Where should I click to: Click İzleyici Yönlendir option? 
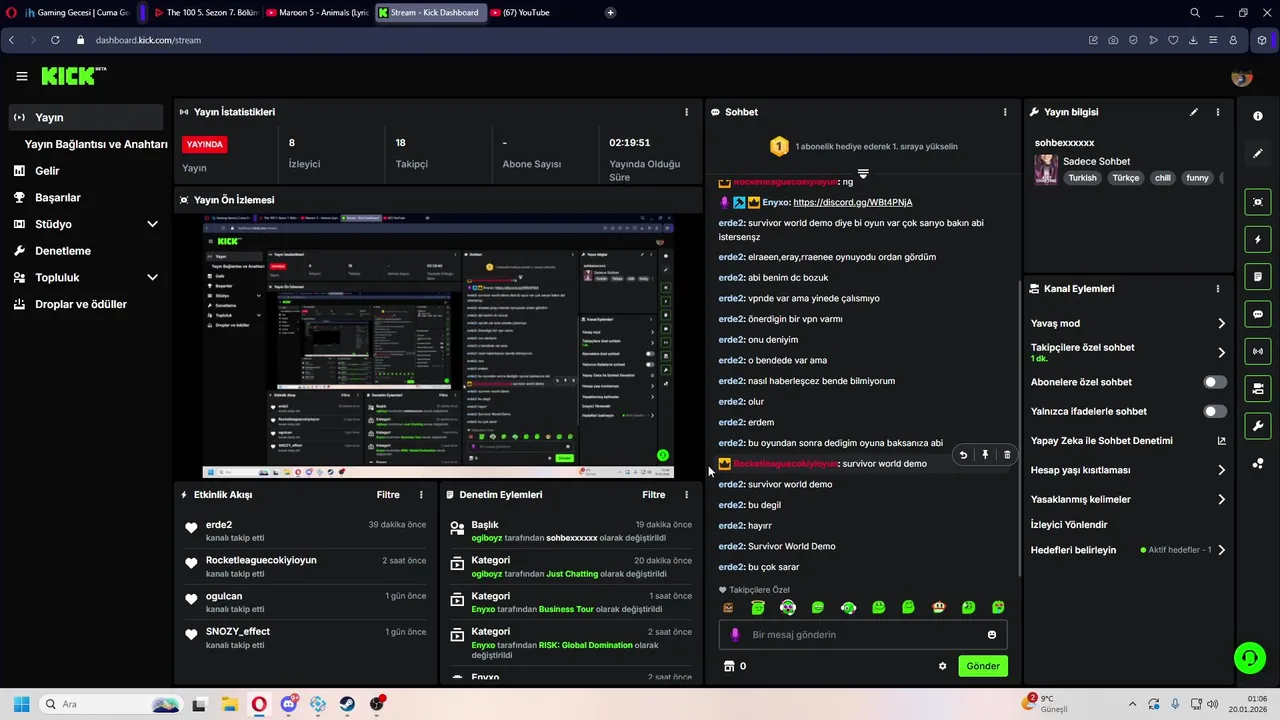(1069, 525)
